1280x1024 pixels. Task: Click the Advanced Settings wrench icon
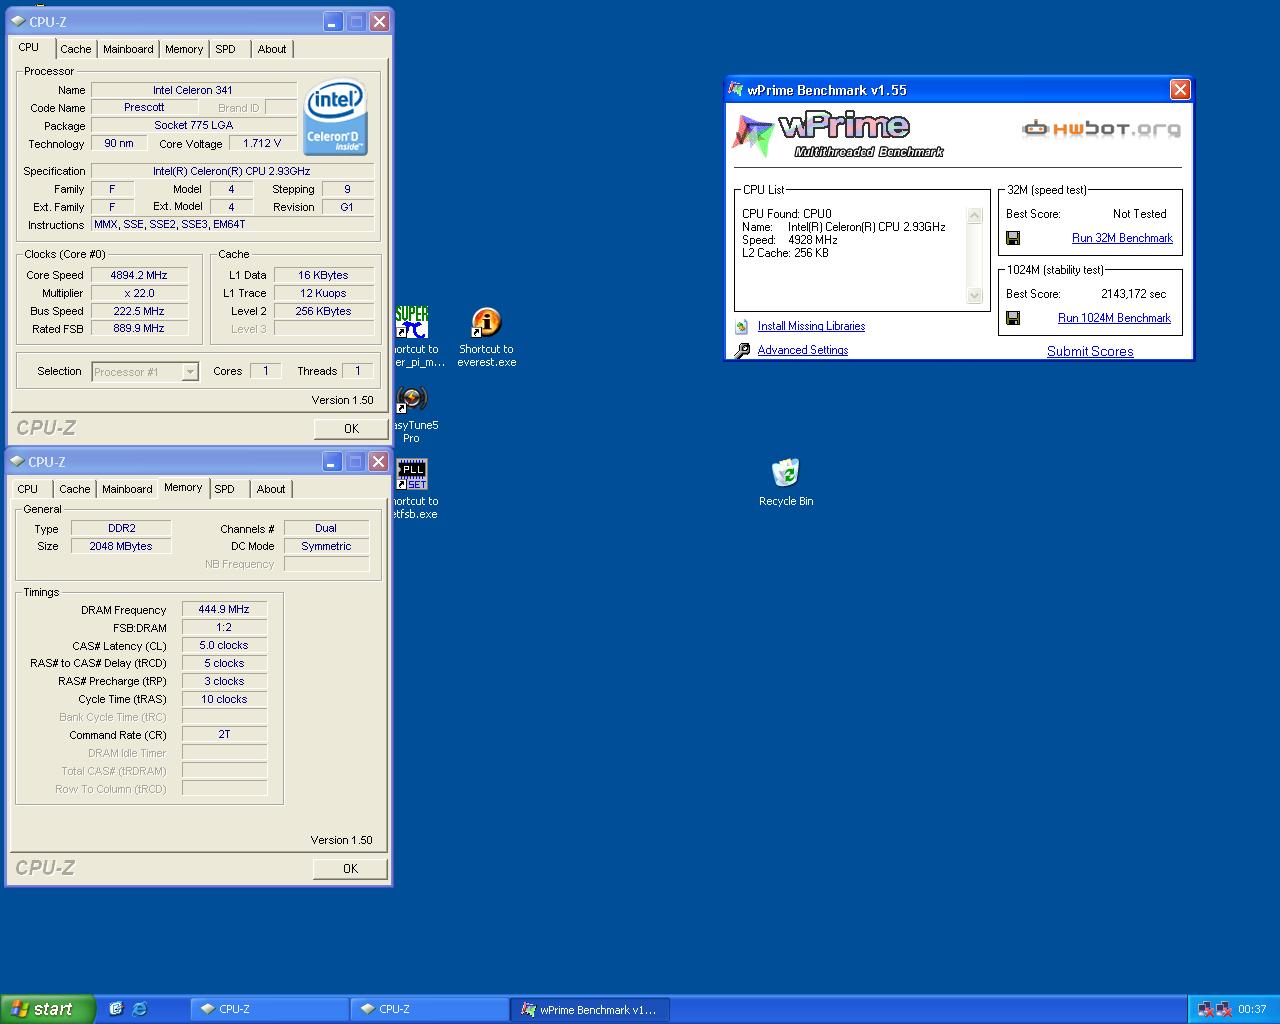point(742,351)
